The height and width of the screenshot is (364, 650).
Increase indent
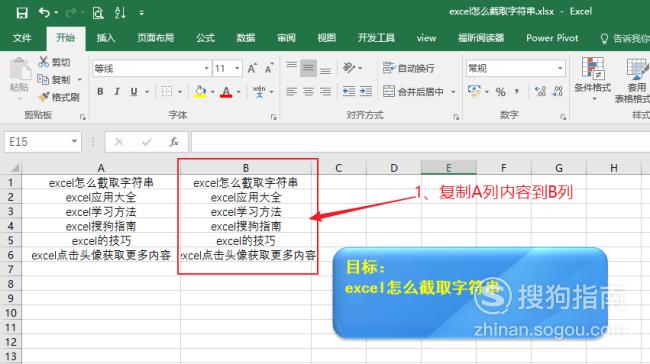(x=366, y=92)
